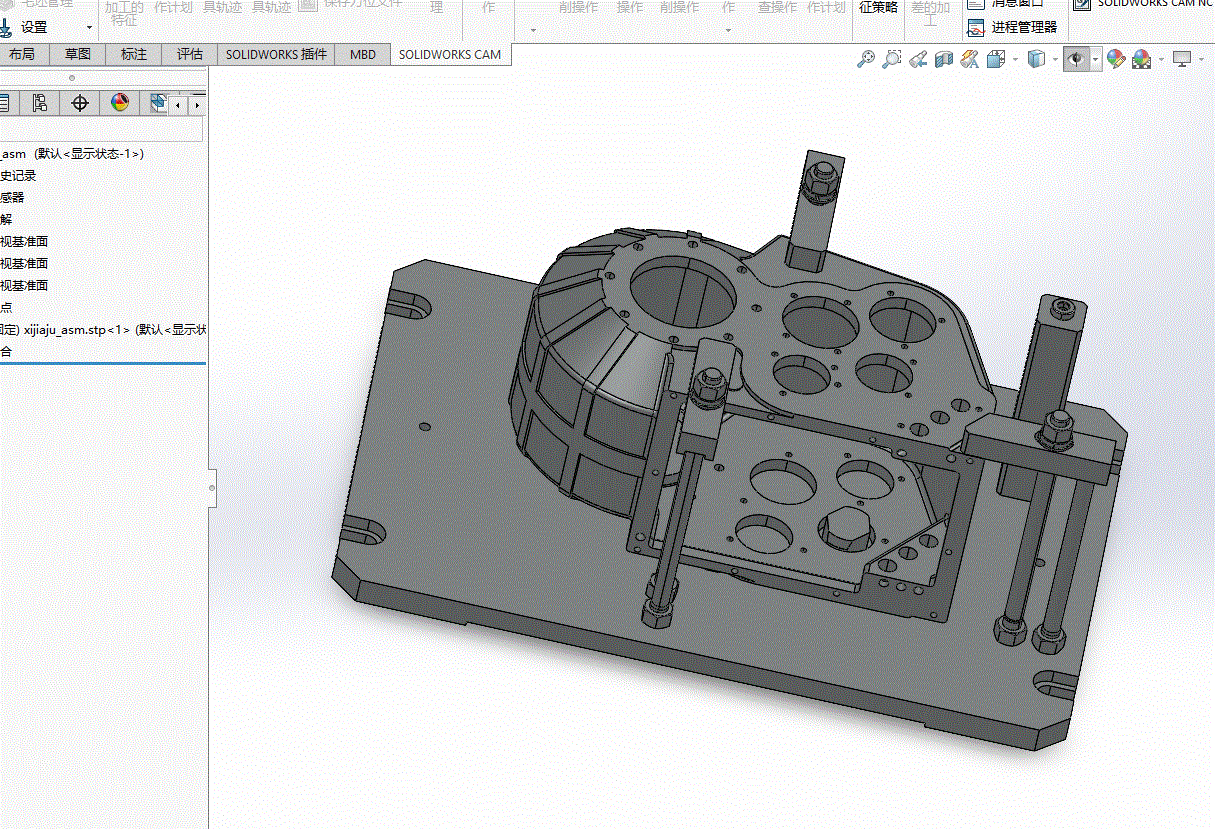
Task: Open the Edit Appearance color ball icon
Action: pyautogui.click(x=1116, y=60)
